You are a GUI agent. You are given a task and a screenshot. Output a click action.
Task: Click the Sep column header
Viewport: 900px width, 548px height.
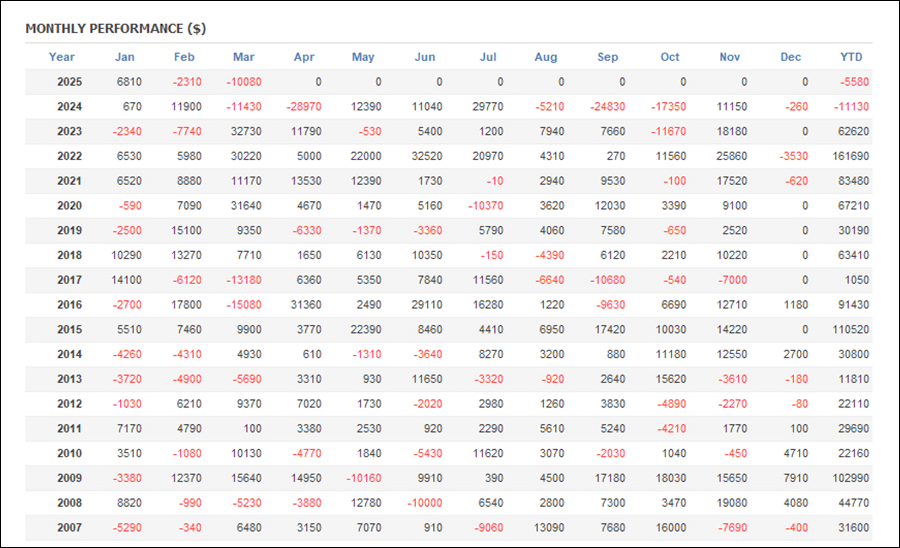[x=607, y=57]
